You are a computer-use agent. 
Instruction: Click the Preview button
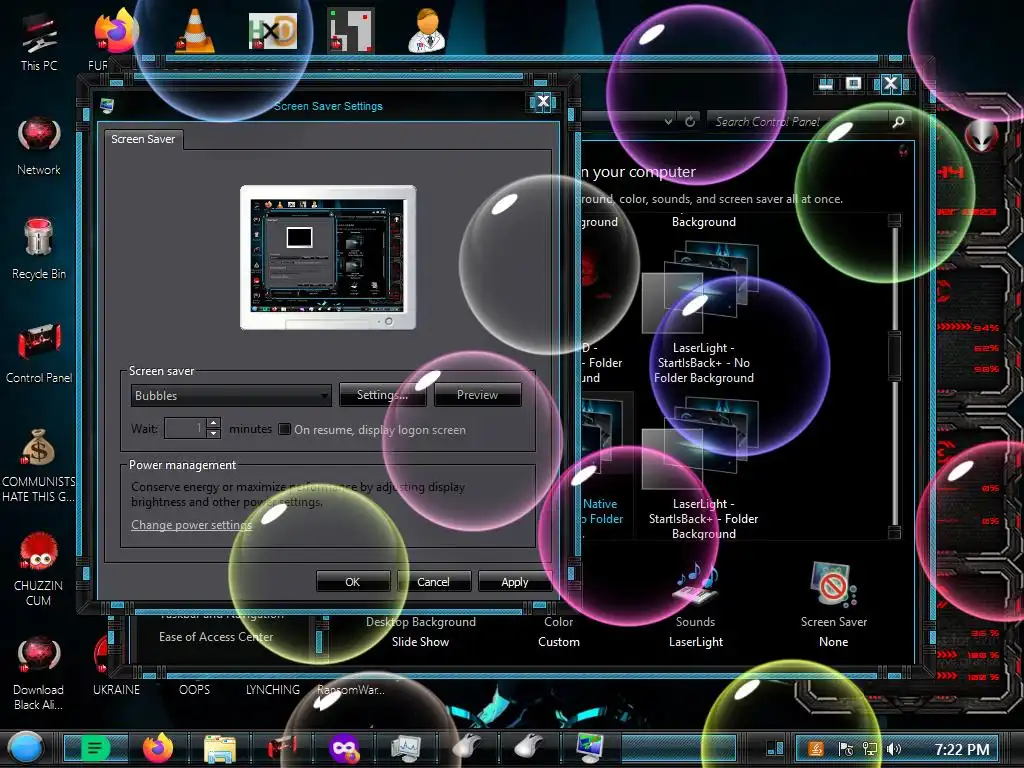477,394
